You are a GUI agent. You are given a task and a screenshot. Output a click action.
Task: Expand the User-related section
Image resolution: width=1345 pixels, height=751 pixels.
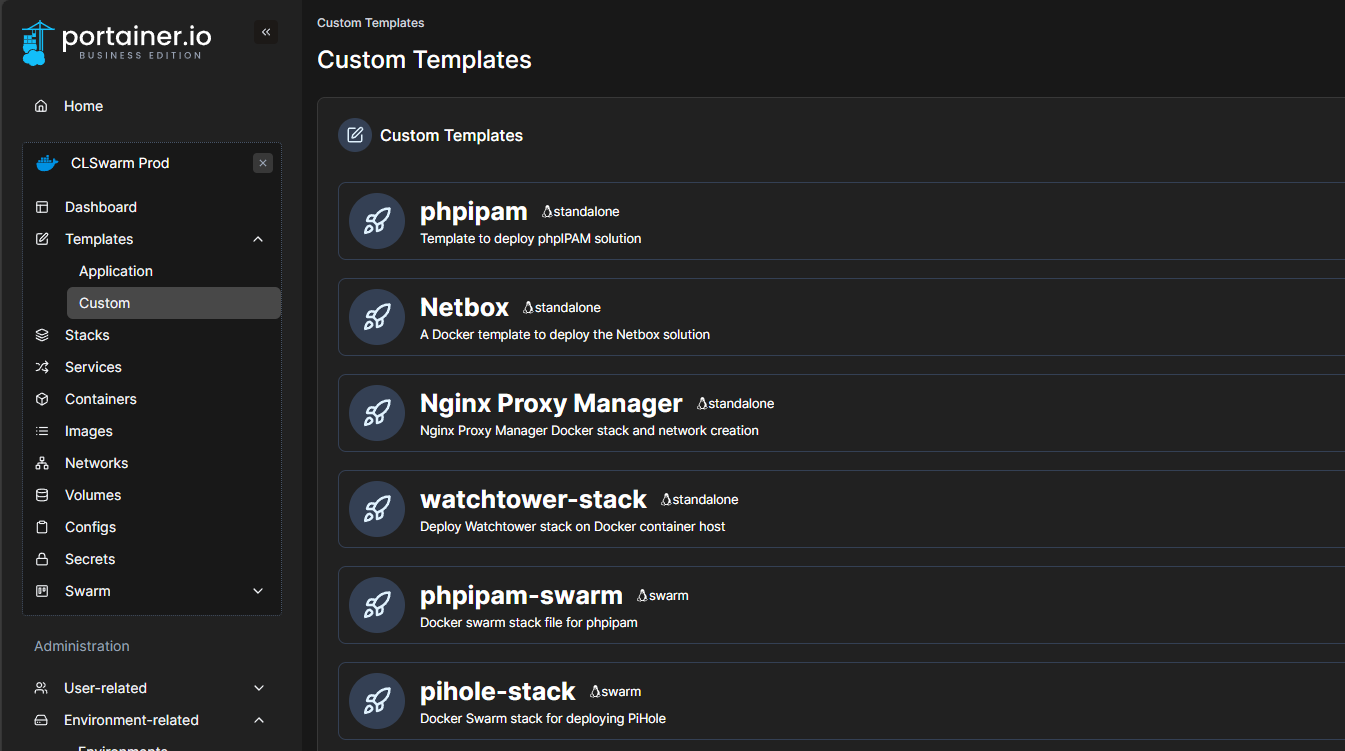pos(257,687)
